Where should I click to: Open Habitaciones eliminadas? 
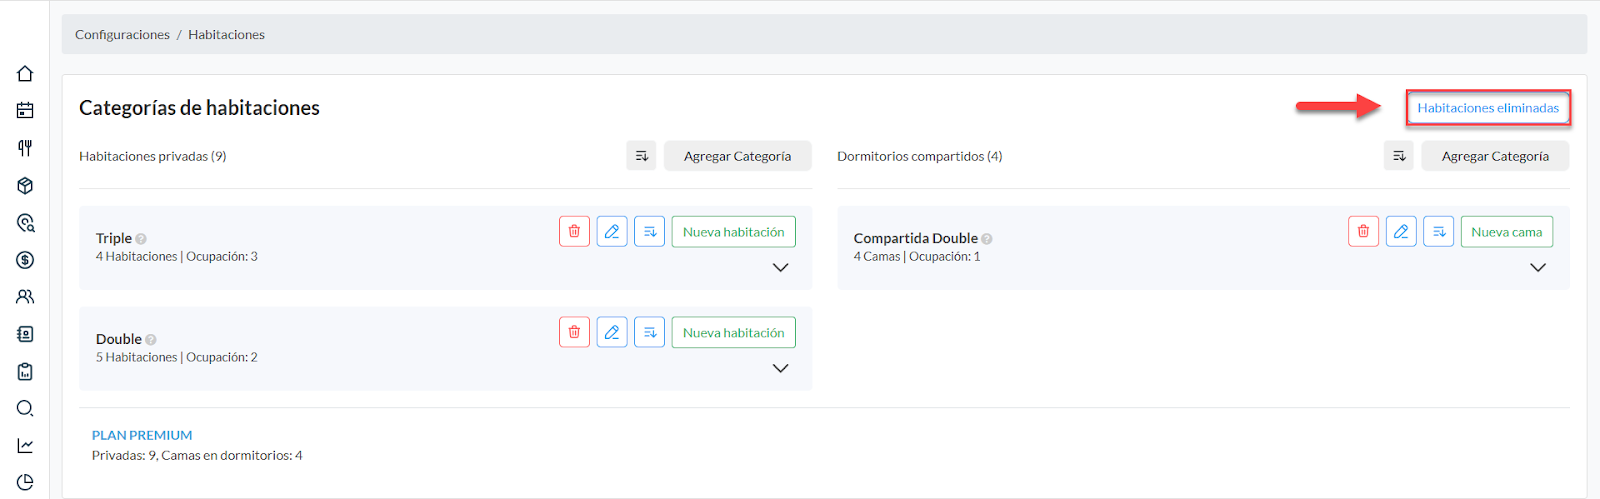point(1488,108)
